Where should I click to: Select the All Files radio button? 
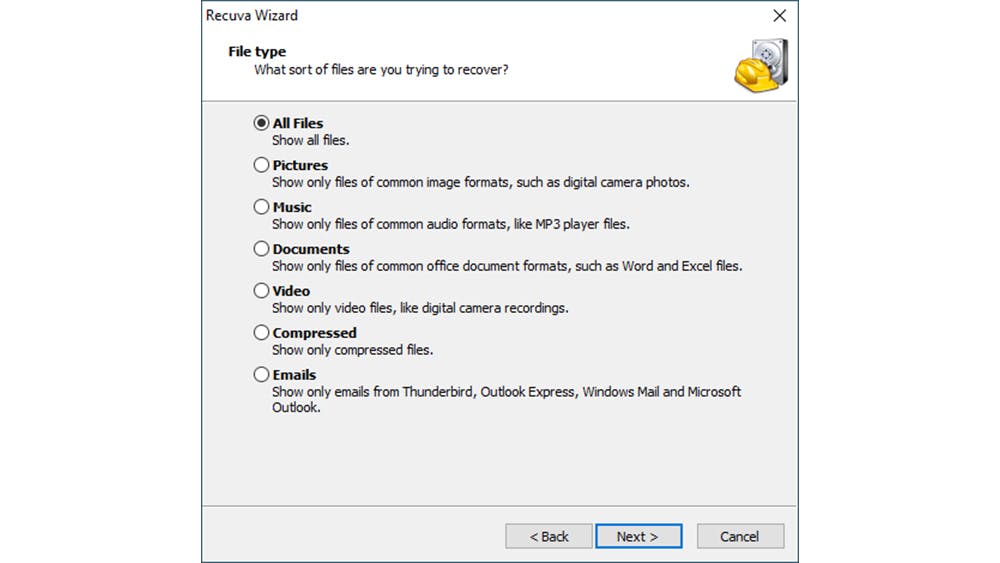262,123
